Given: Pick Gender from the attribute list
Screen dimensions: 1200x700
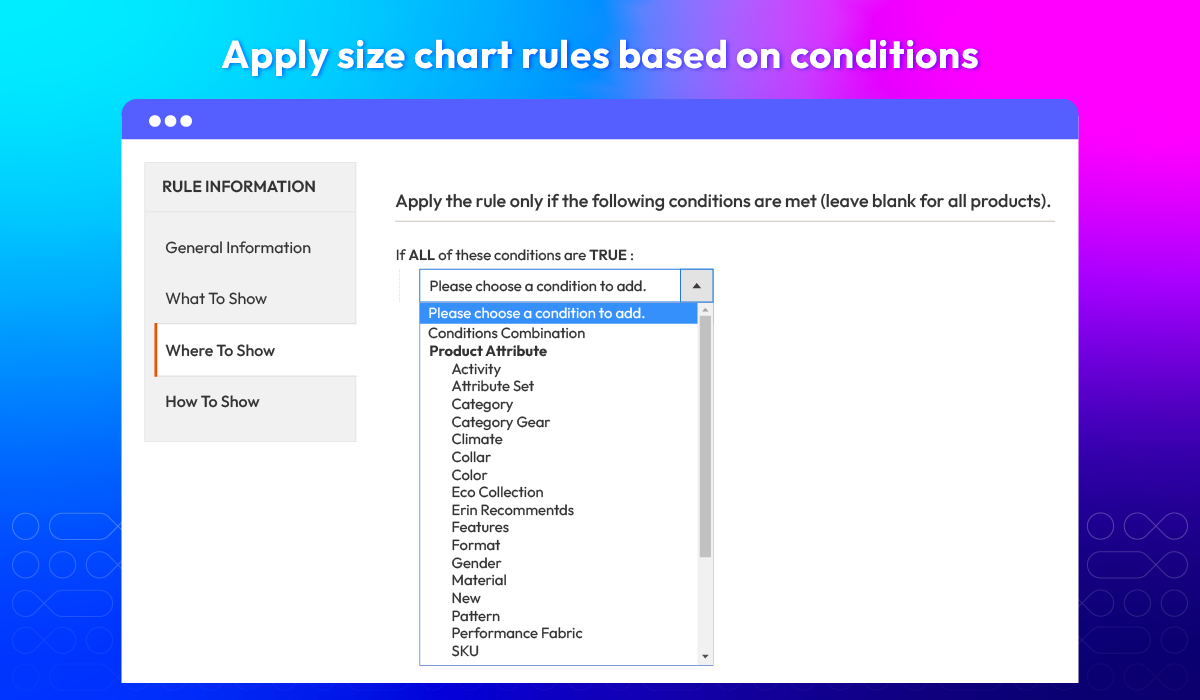Looking at the screenshot, I should (x=476, y=563).
